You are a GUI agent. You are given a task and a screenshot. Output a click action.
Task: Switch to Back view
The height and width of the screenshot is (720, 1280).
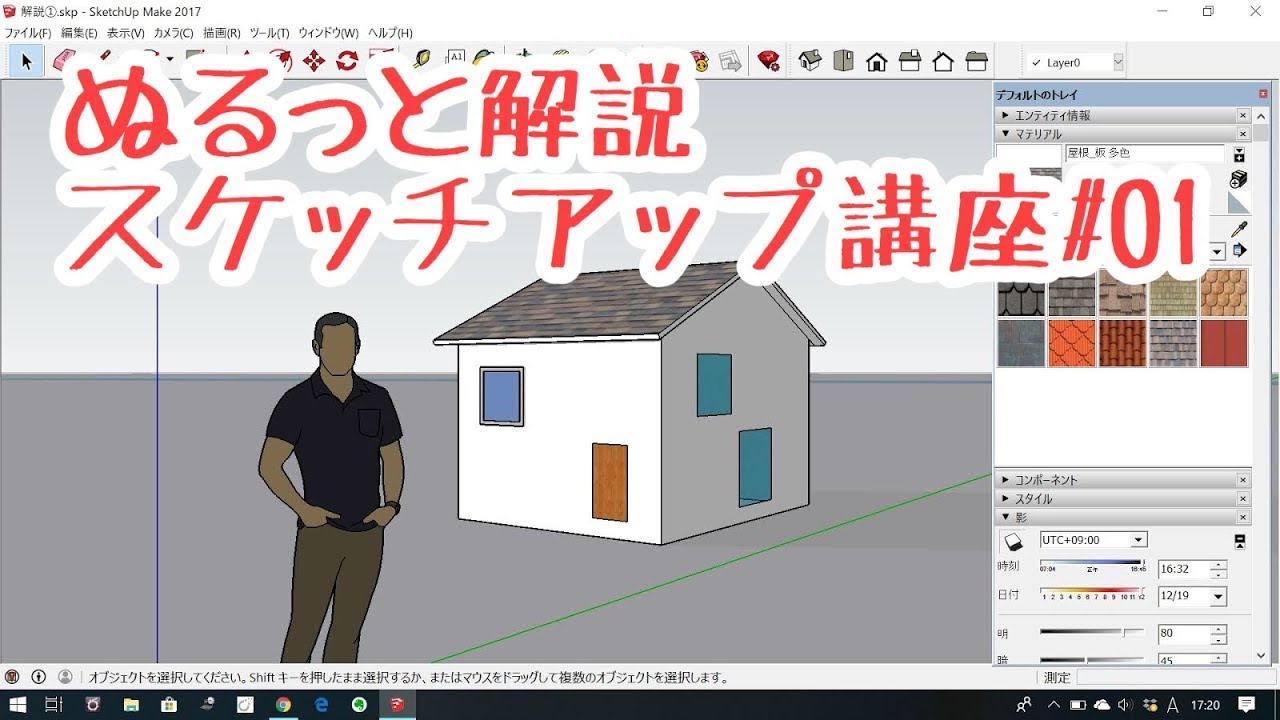943,62
